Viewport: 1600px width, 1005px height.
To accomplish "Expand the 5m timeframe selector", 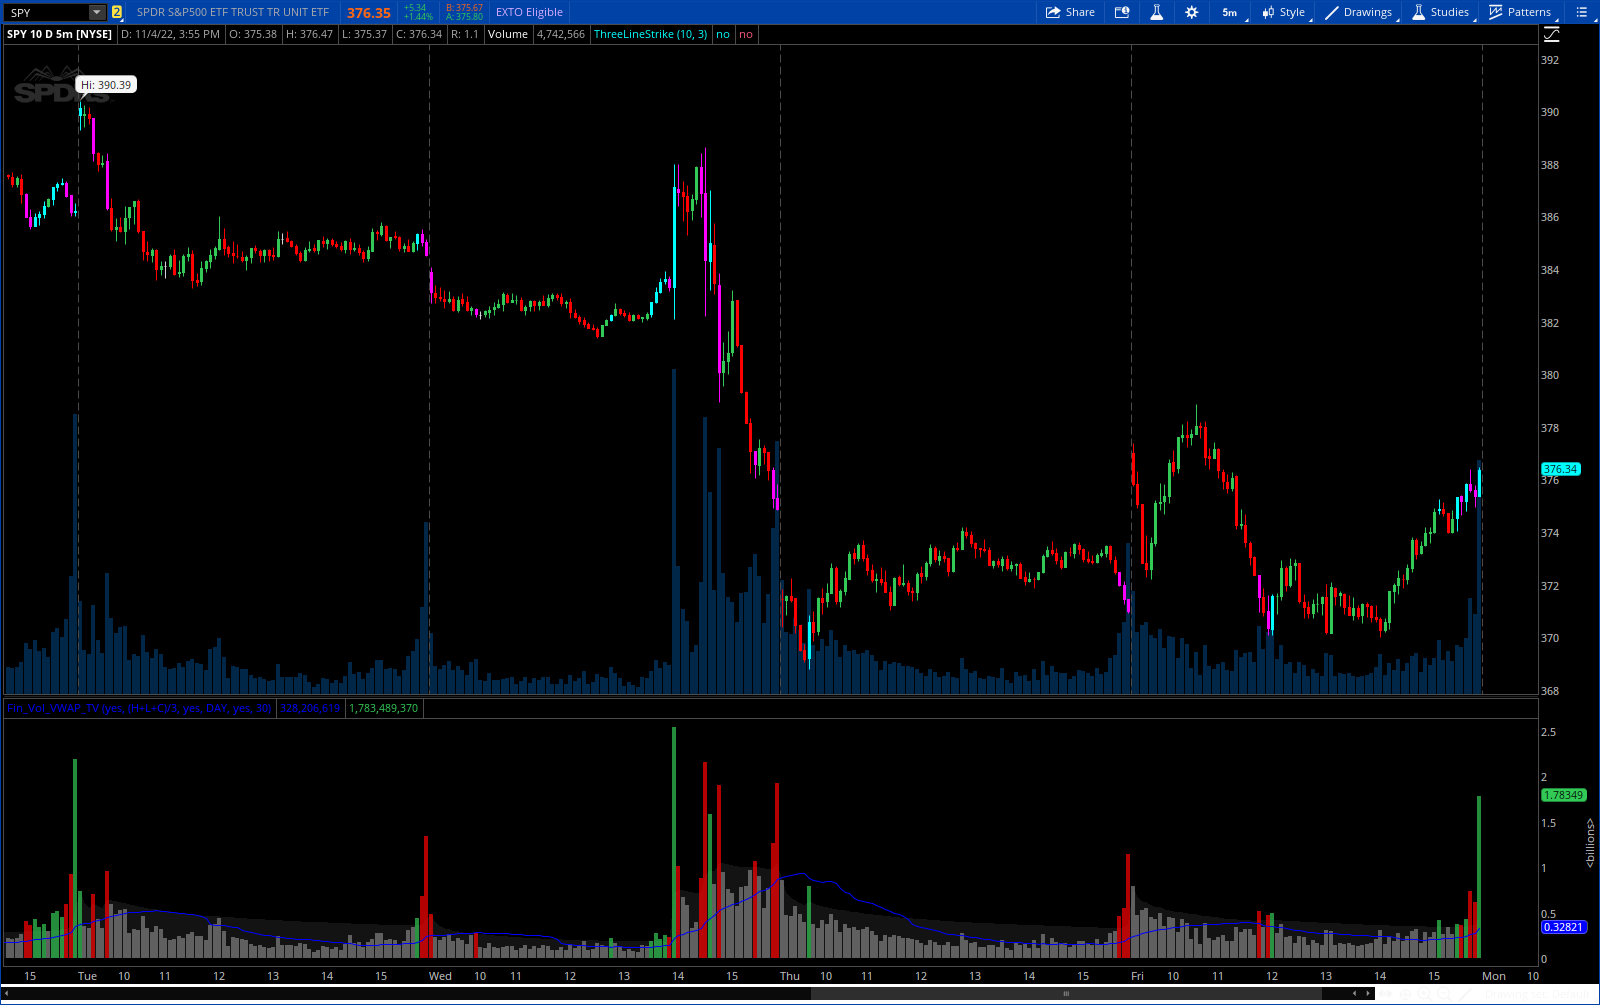I will coord(1230,12).
